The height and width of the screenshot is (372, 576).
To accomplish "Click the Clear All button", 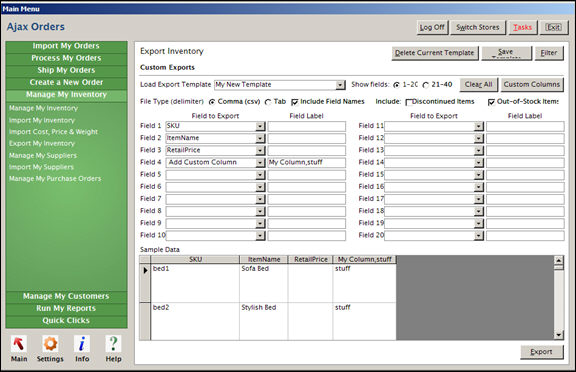I will click(x=478, y=84).
